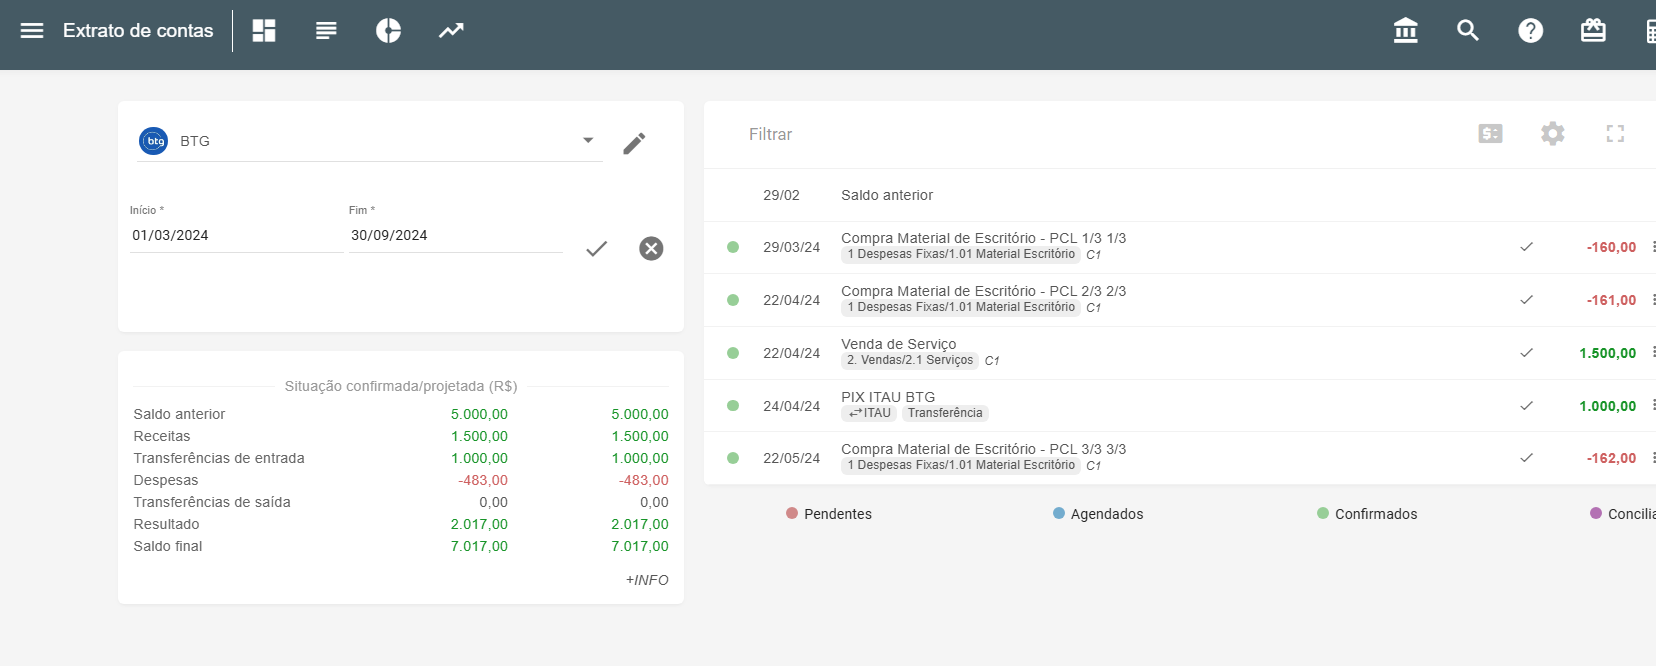Open the gift card icon in header
Viewport: 1656px width, 666px height.
pyautogui.click(x=1593, y=31)
